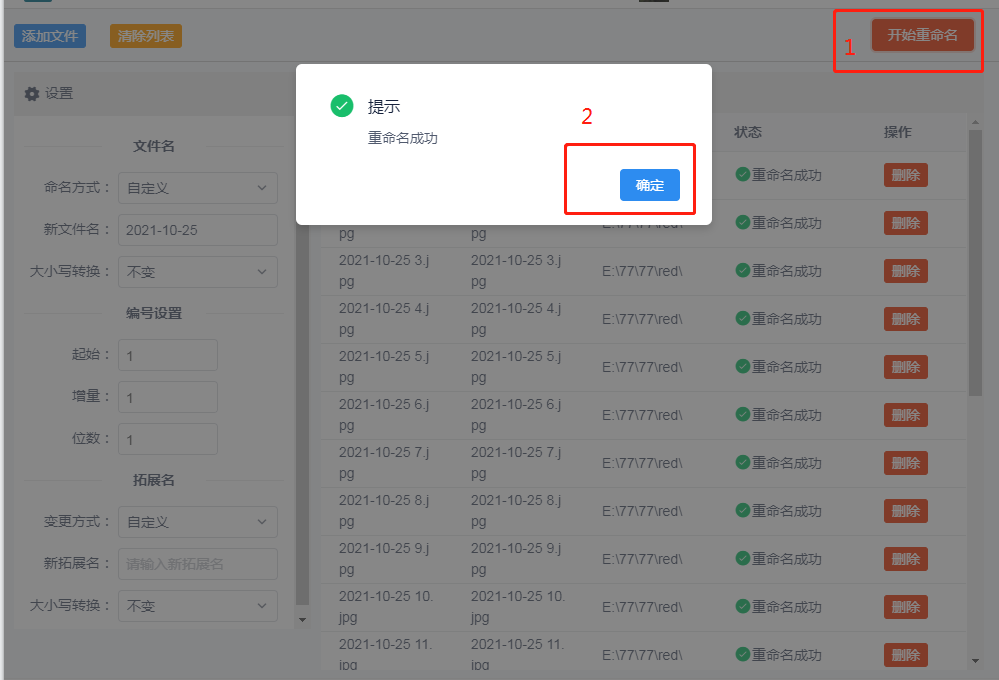Viewport: 999px width, 680px height.
Task: Click the 确定 button in the dialog
Action: tap(649, 185)
